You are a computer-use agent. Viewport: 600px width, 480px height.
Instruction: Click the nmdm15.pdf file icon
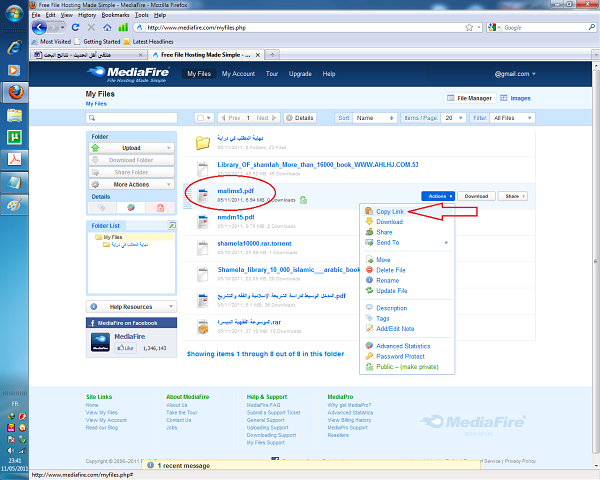pos(202,222)
